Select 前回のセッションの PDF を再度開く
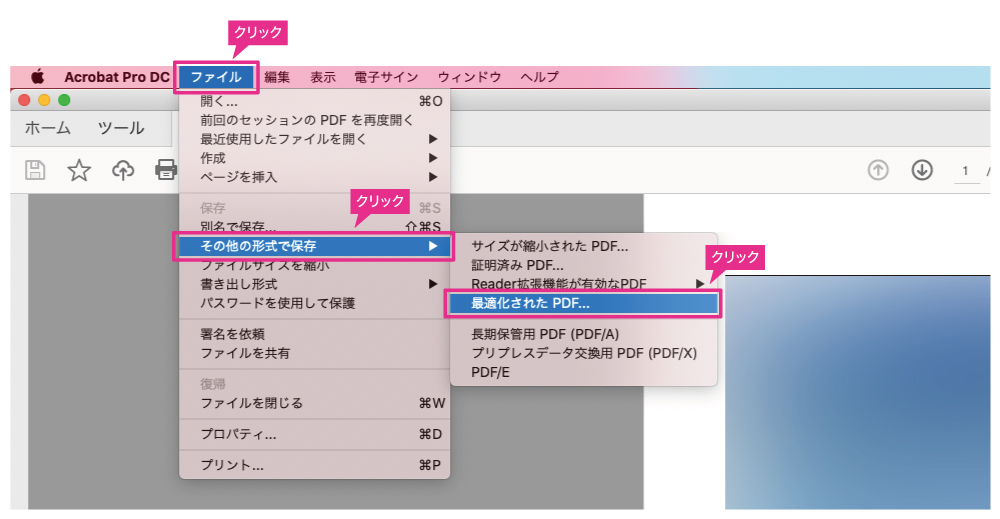Viewport: 1000px width, 519px height. click(314, 120)
